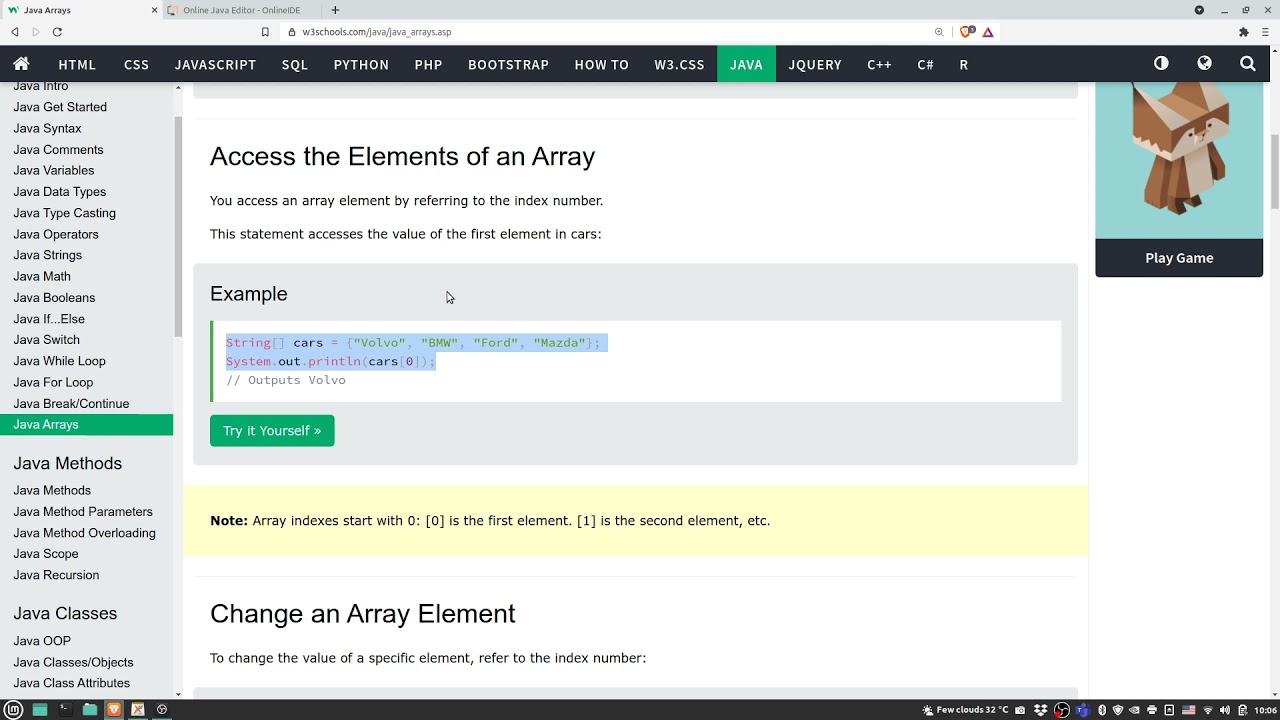Close the Java Arrays tab
The width and height of the screenshot is (1280, 720).
coord(154,10)
